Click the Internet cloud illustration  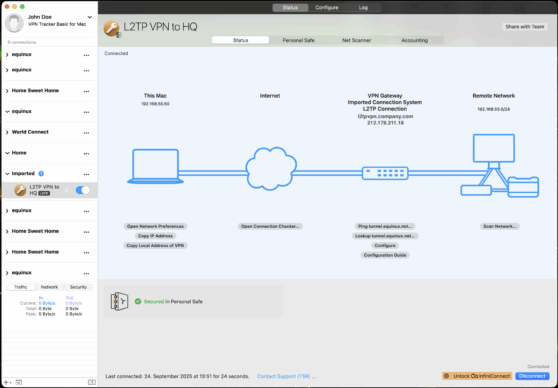tap(271, 168)
